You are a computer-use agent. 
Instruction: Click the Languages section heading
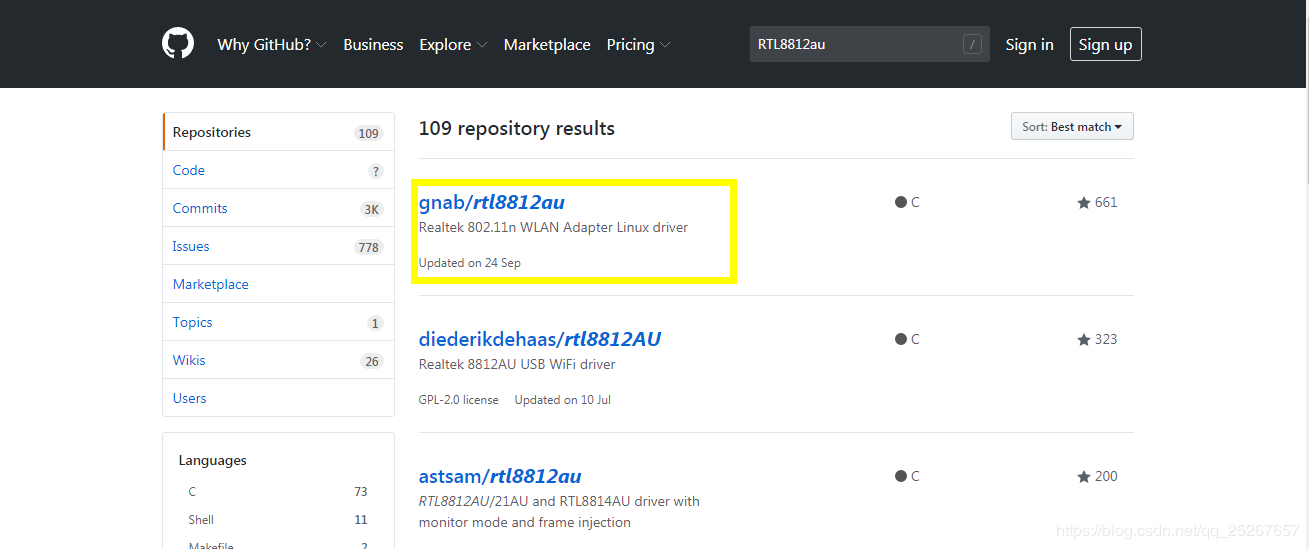point(213,460)
